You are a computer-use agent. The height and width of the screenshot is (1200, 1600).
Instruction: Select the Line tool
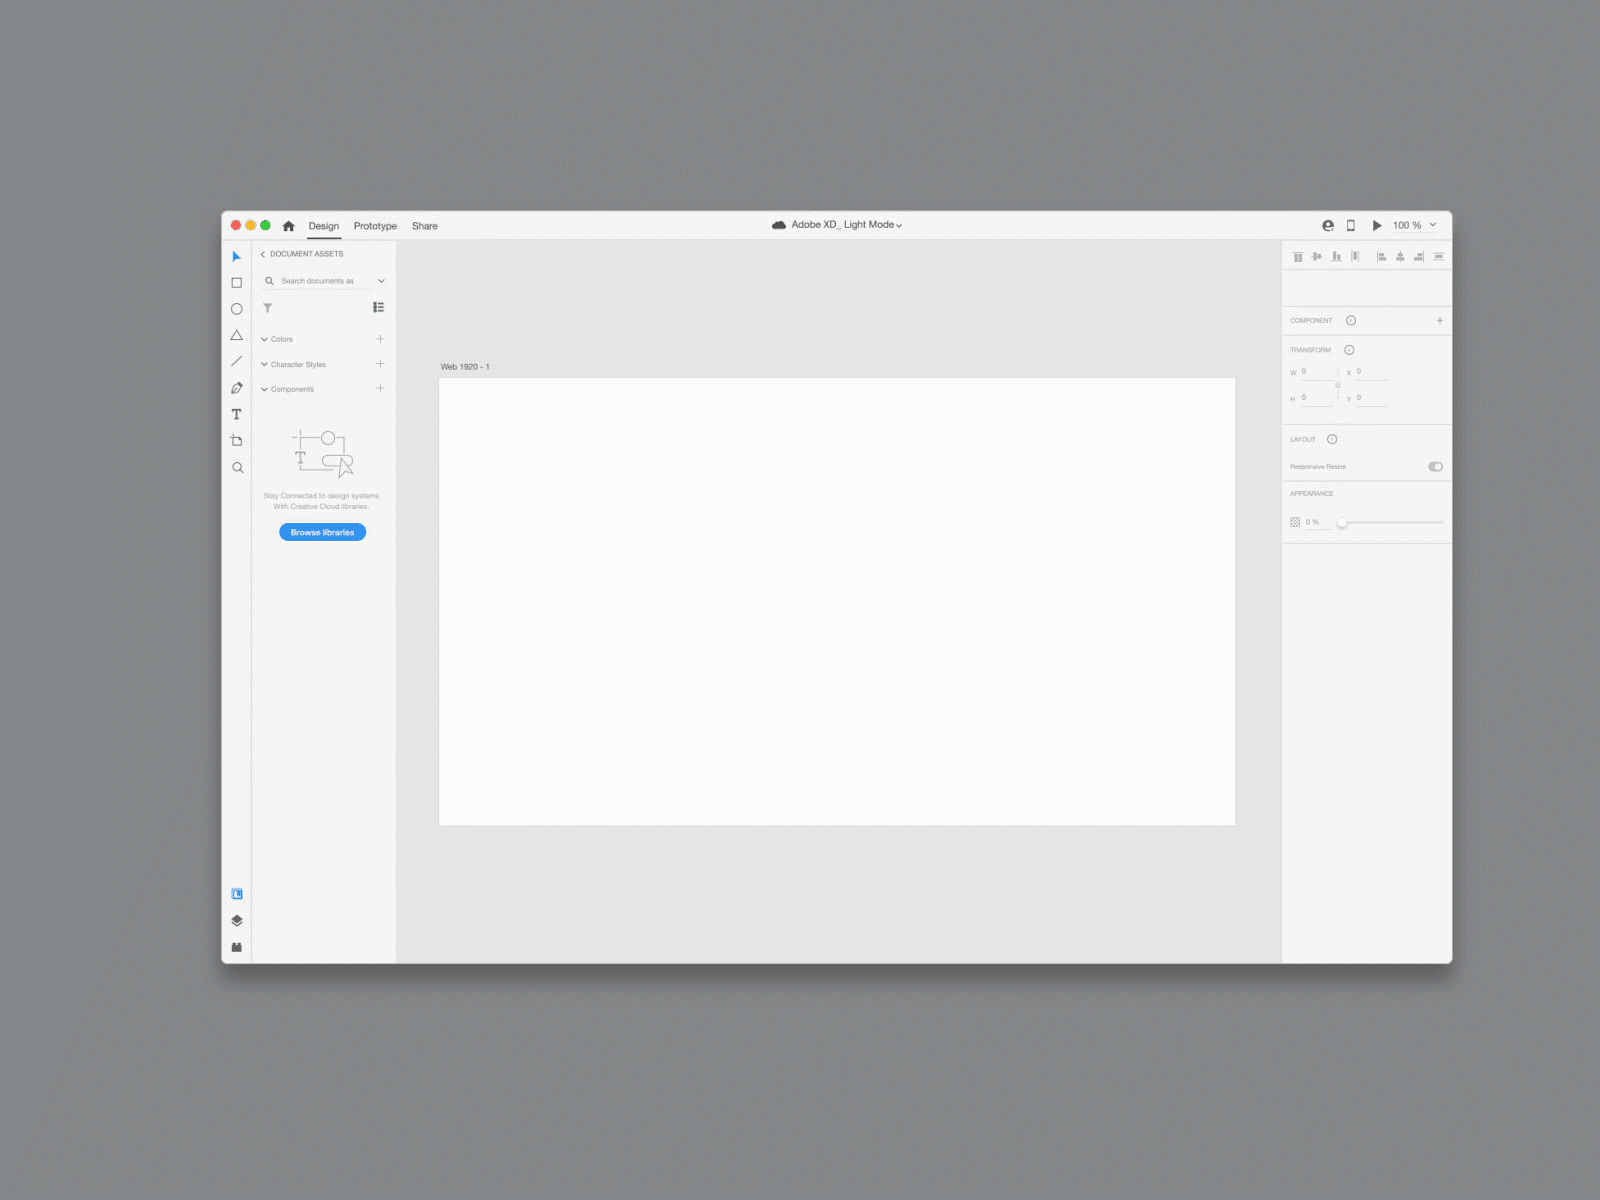(x=237, y=361)
